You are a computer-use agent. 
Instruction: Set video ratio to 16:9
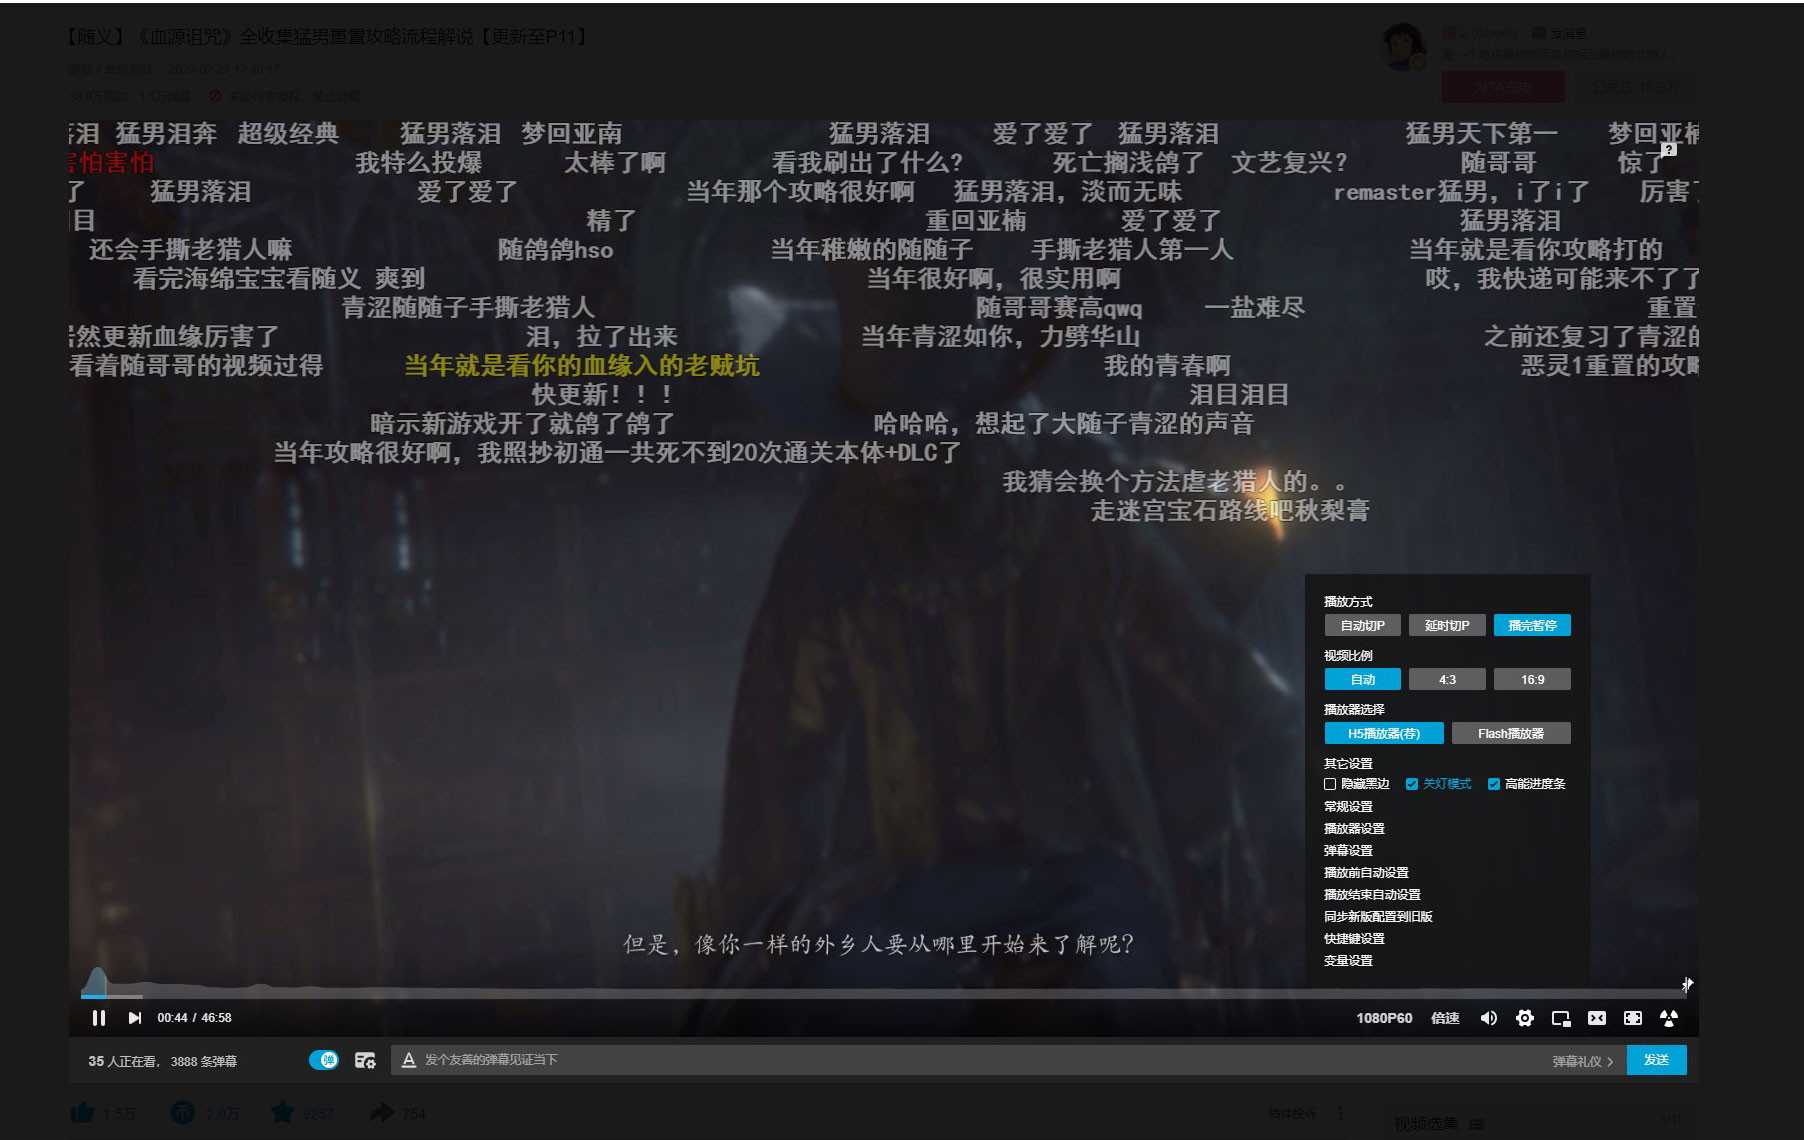(x=1532, y=680)
